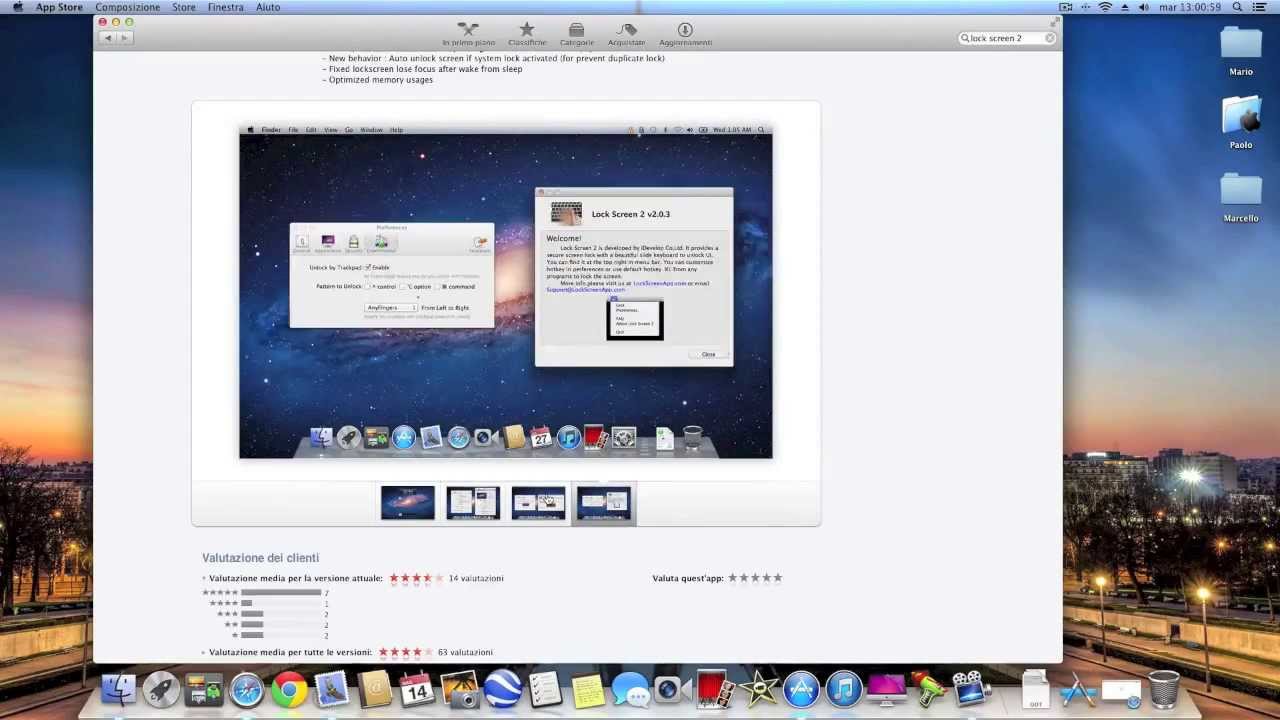Screen dimensions: 1280x720
Task: Open the Acquistate toolbar section
Action: [627, 34]
